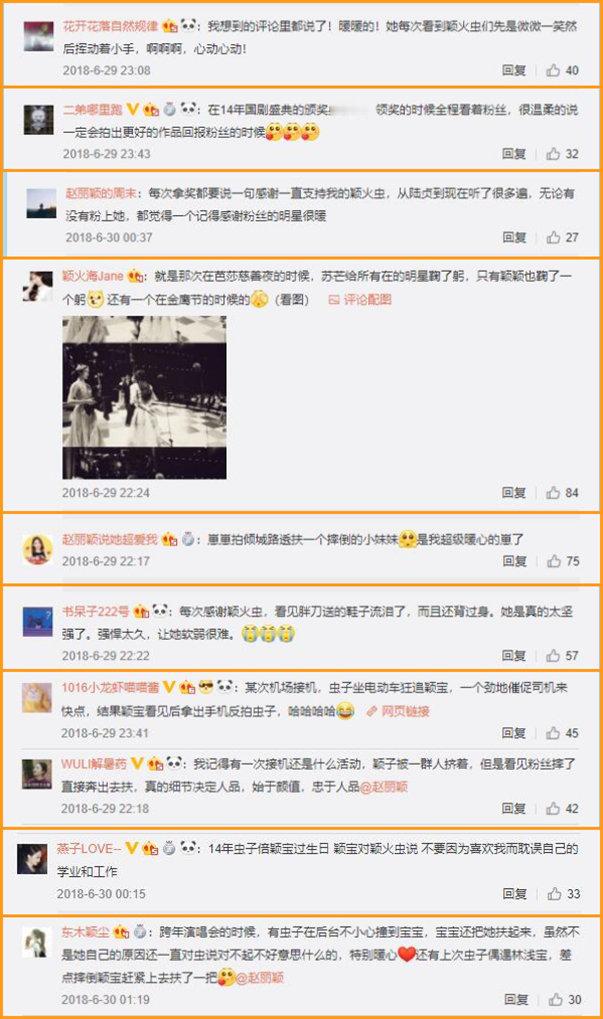This screenshot has width=603, height=1019.
Task: Open the black-and-white comment photo
Action: (x=144, y=398)
